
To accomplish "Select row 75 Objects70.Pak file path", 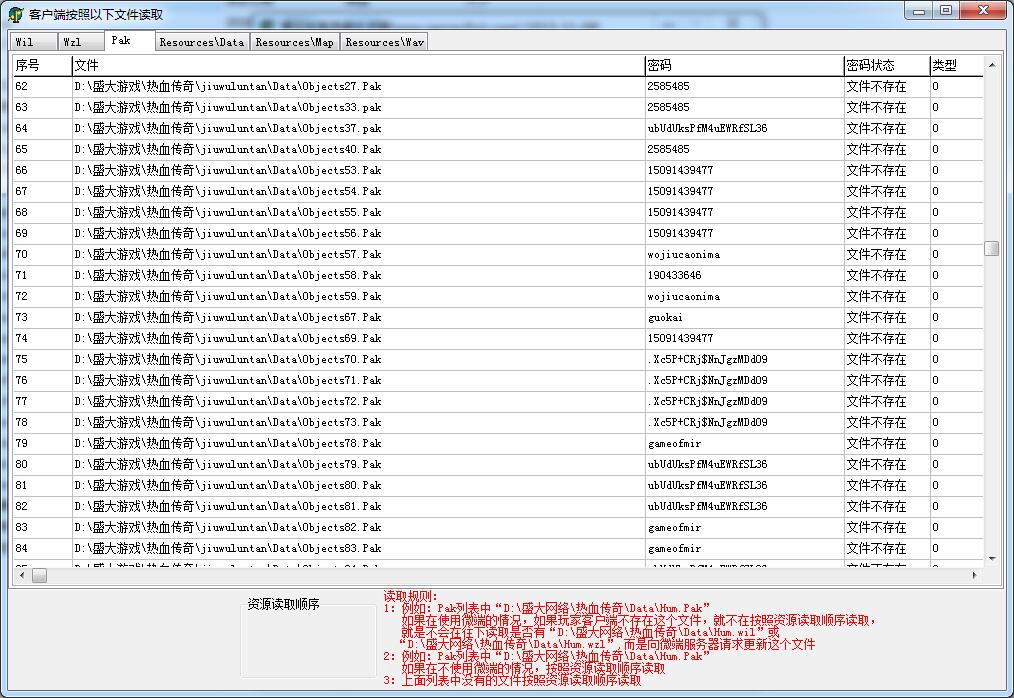I will [228, 360].
